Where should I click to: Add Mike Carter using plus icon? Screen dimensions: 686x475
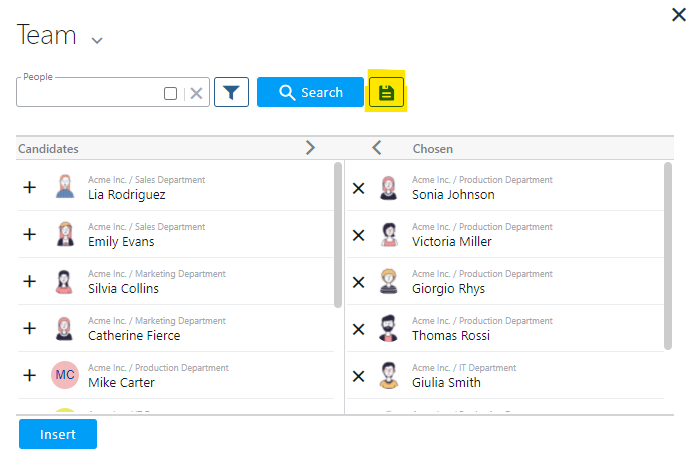click(30, 375)
